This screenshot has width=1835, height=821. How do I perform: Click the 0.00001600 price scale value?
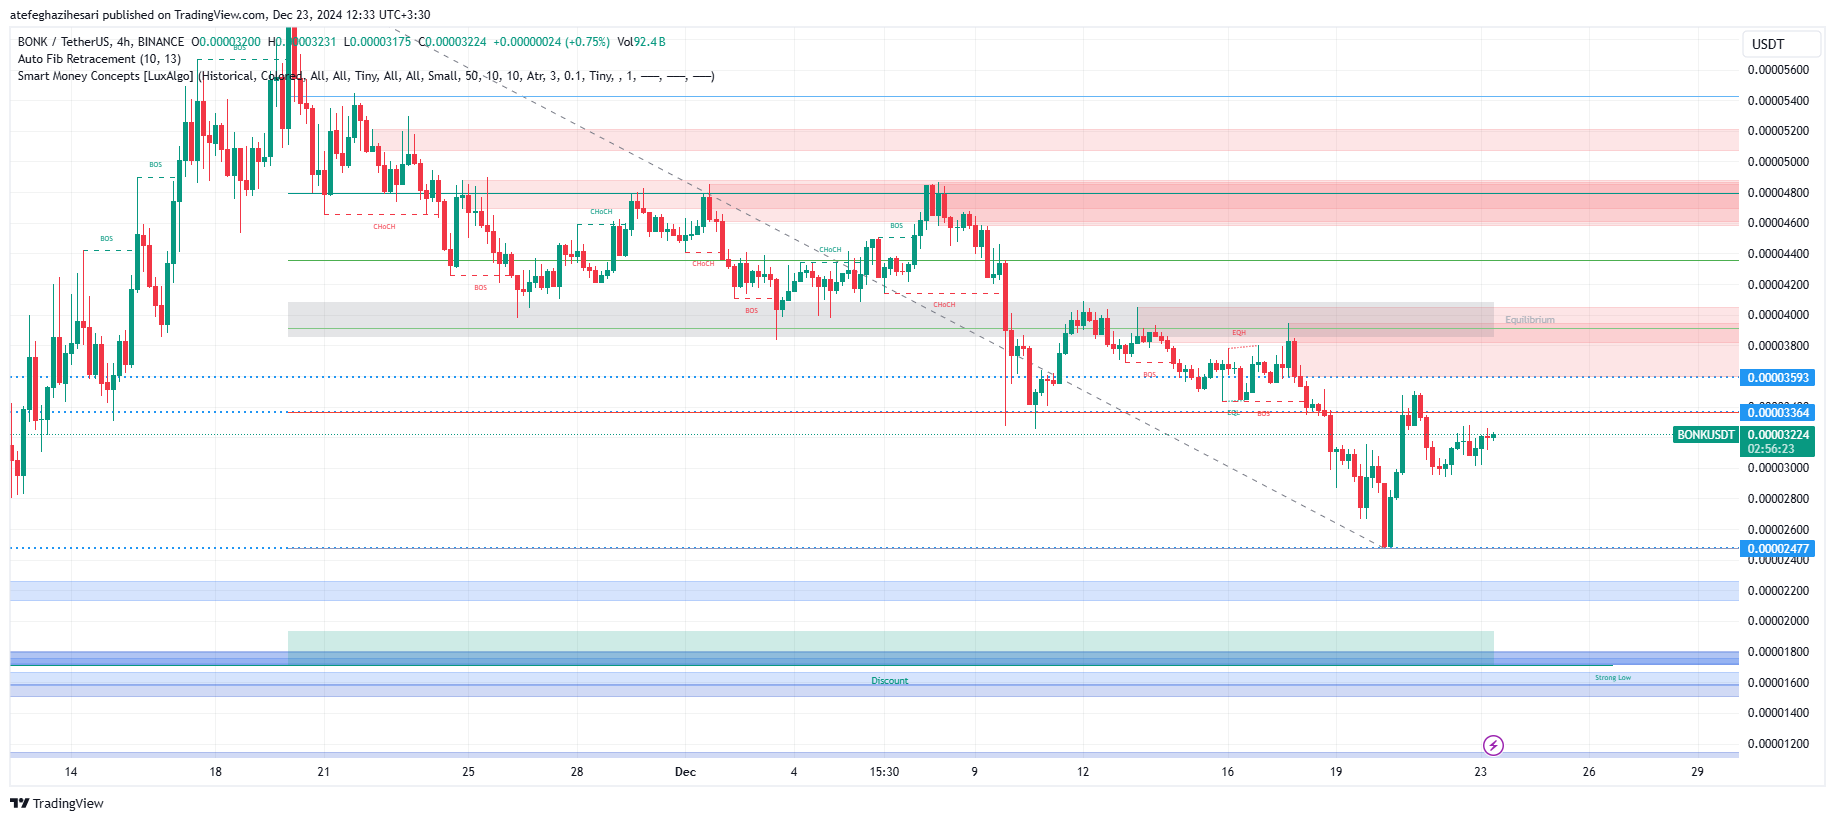click(x=1778, y=683)
